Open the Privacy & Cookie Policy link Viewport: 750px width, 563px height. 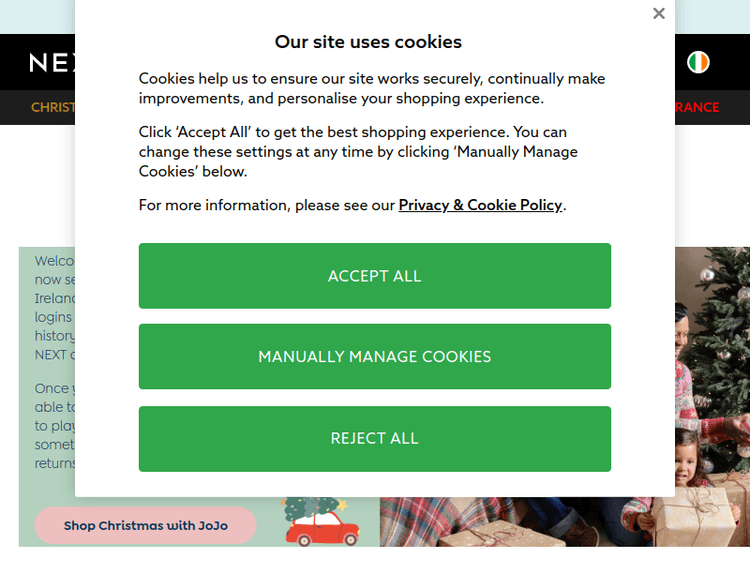[480, 205]
